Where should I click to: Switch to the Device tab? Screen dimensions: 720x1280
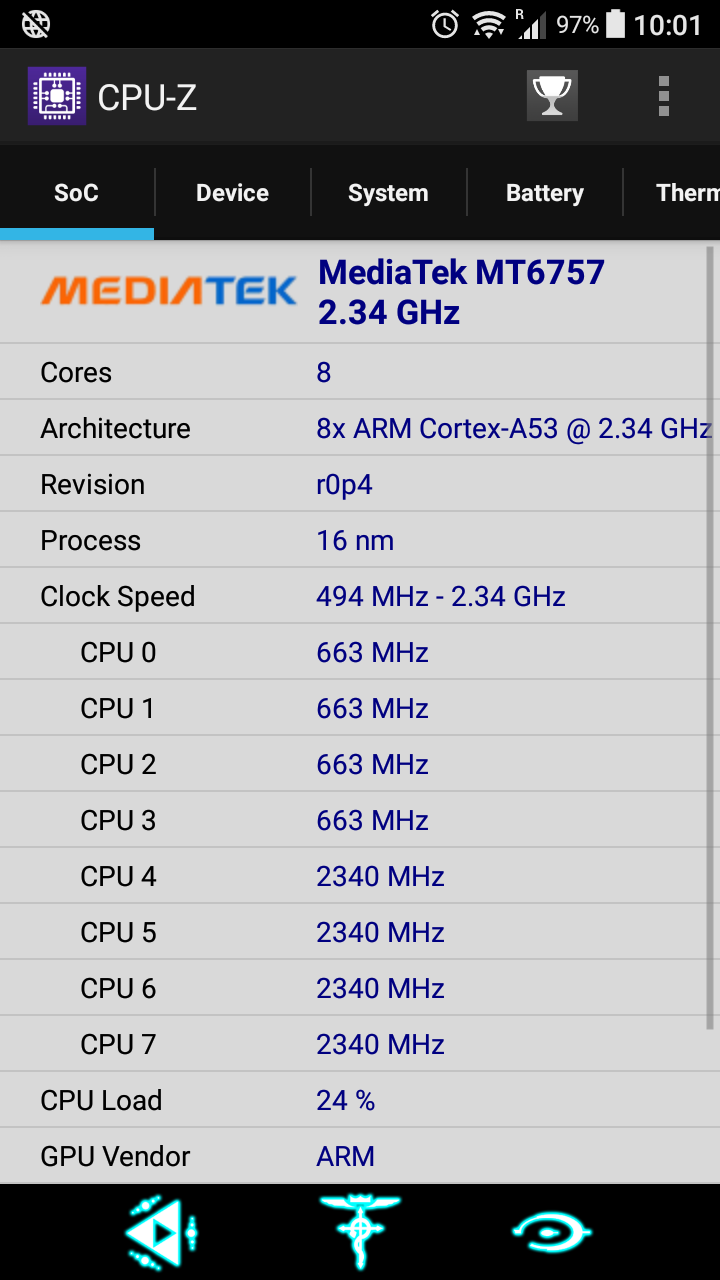pyautogui.click(x=232, y=193)
